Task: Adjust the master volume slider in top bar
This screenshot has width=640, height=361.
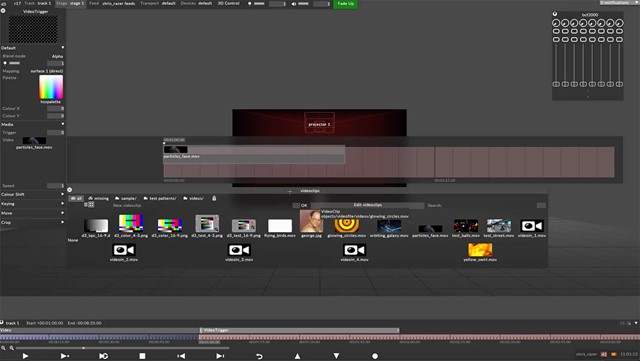Action: tap(304, 4)
